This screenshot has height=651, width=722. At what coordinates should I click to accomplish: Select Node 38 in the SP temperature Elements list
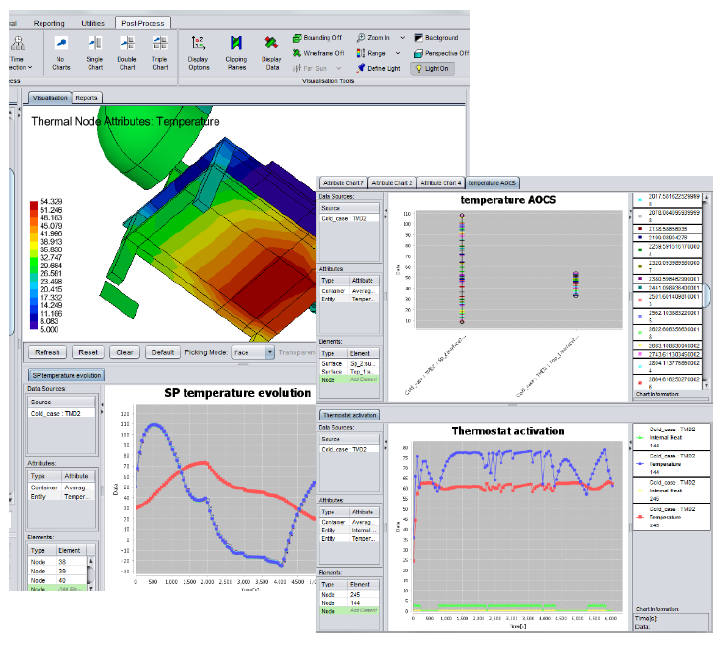(x=58, y=562)
